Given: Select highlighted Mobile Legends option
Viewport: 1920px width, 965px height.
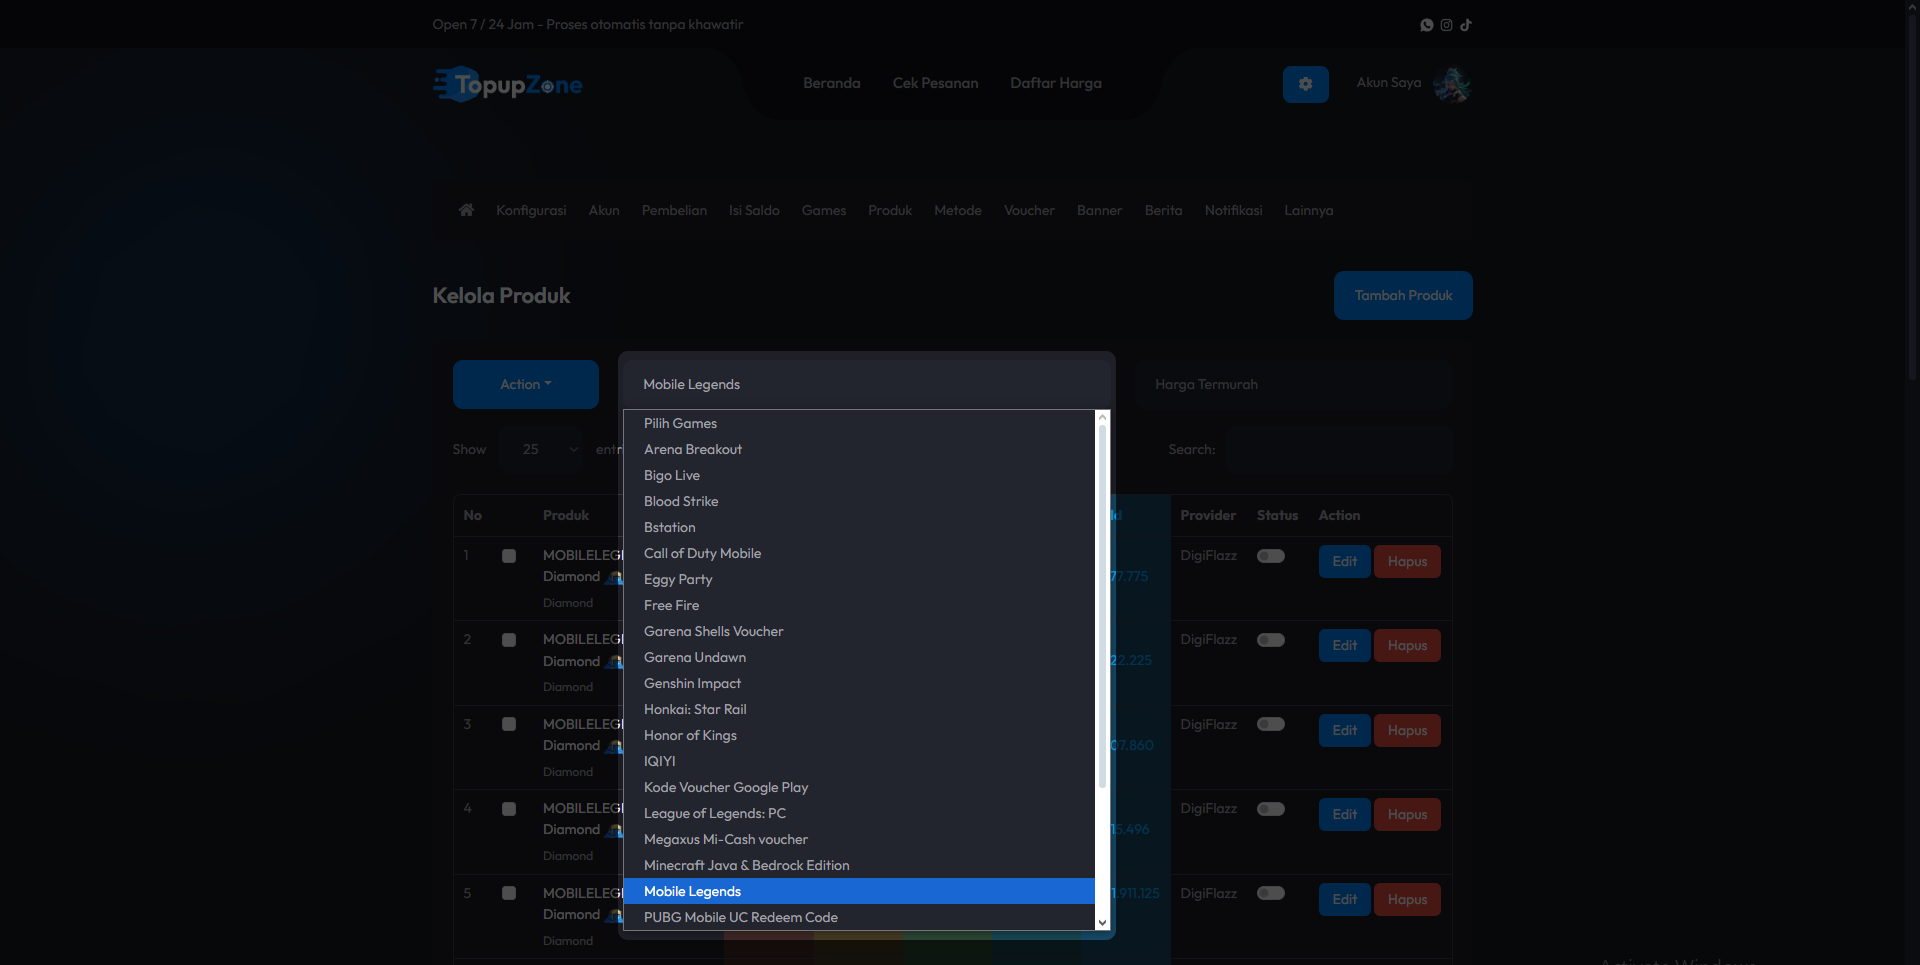Looking at the screenshot, I should tap(859, 891).
